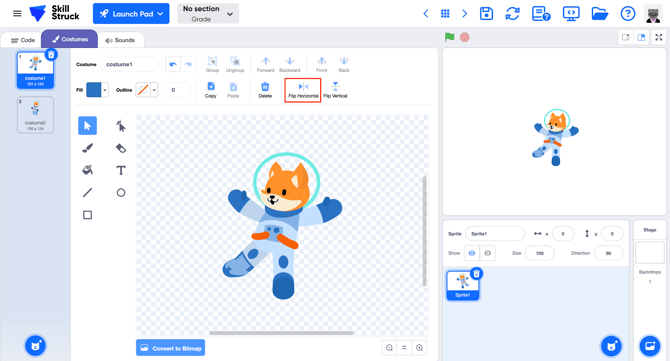This screenshot has height=361, width=670.
Task: Zoom in the paint canvas
Action: coord(419,348)
